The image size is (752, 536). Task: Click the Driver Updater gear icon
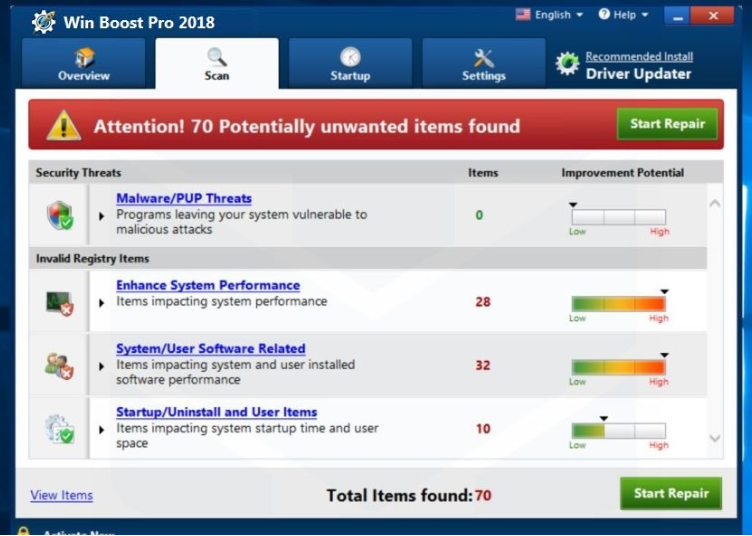click(567, 64)
